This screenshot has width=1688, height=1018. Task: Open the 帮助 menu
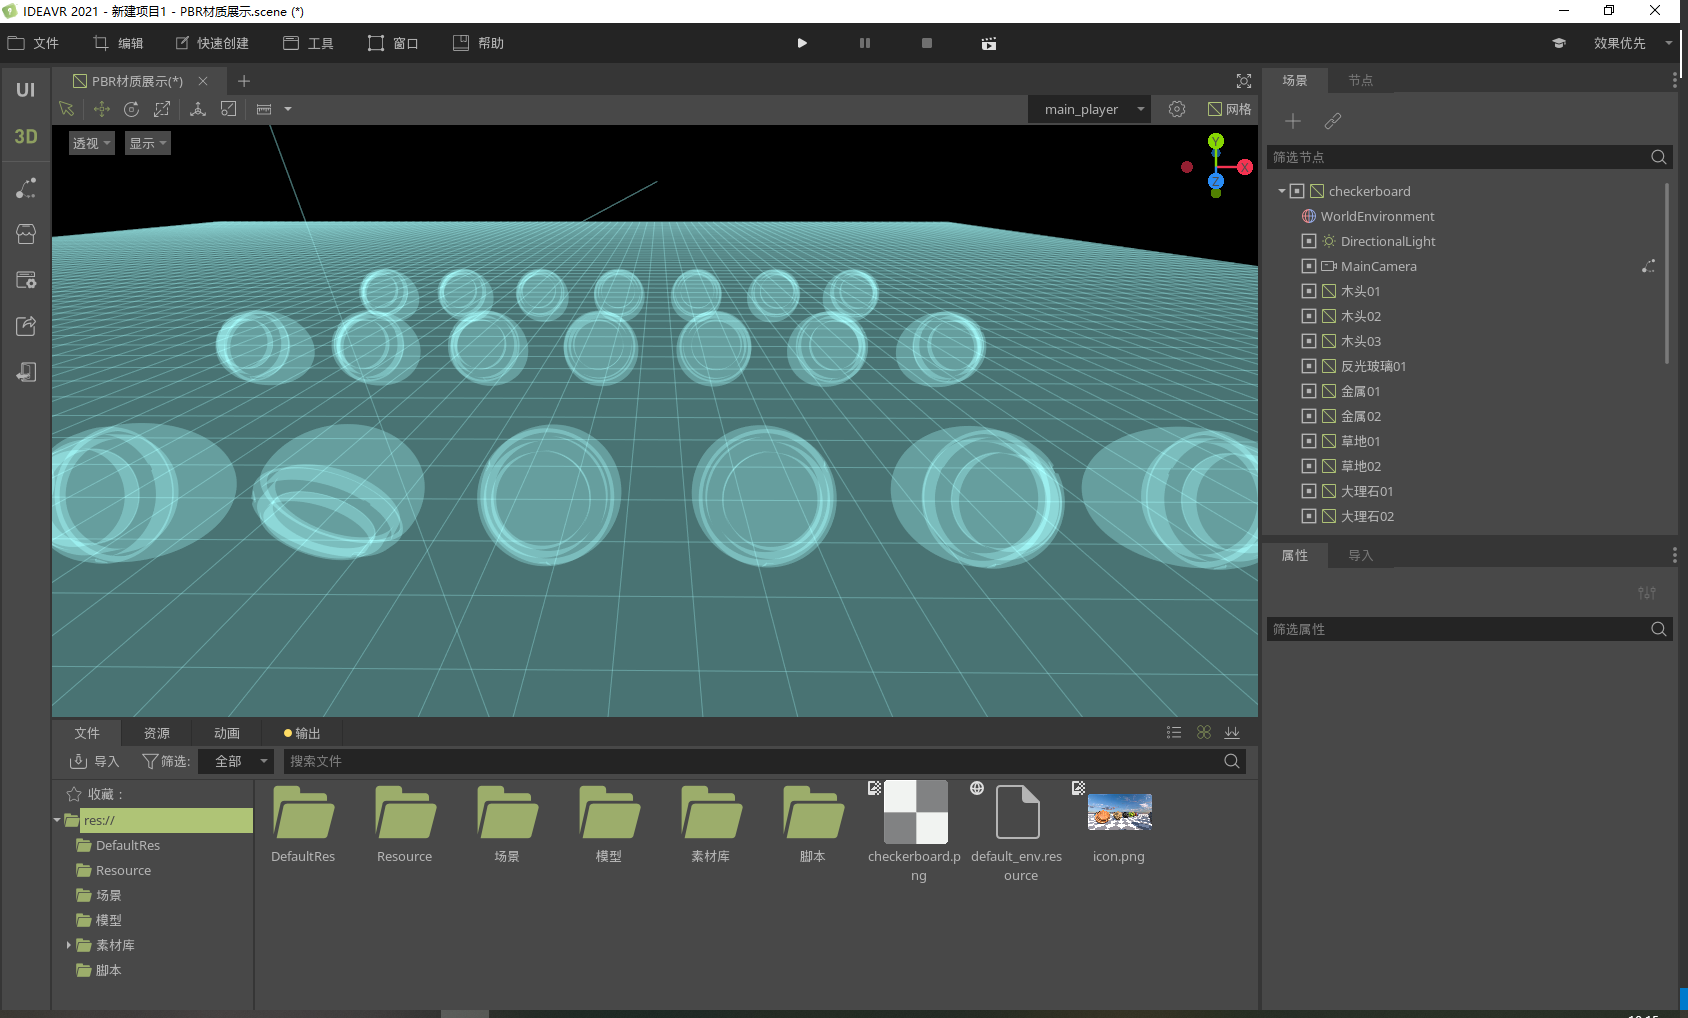[x=478, y=43]
